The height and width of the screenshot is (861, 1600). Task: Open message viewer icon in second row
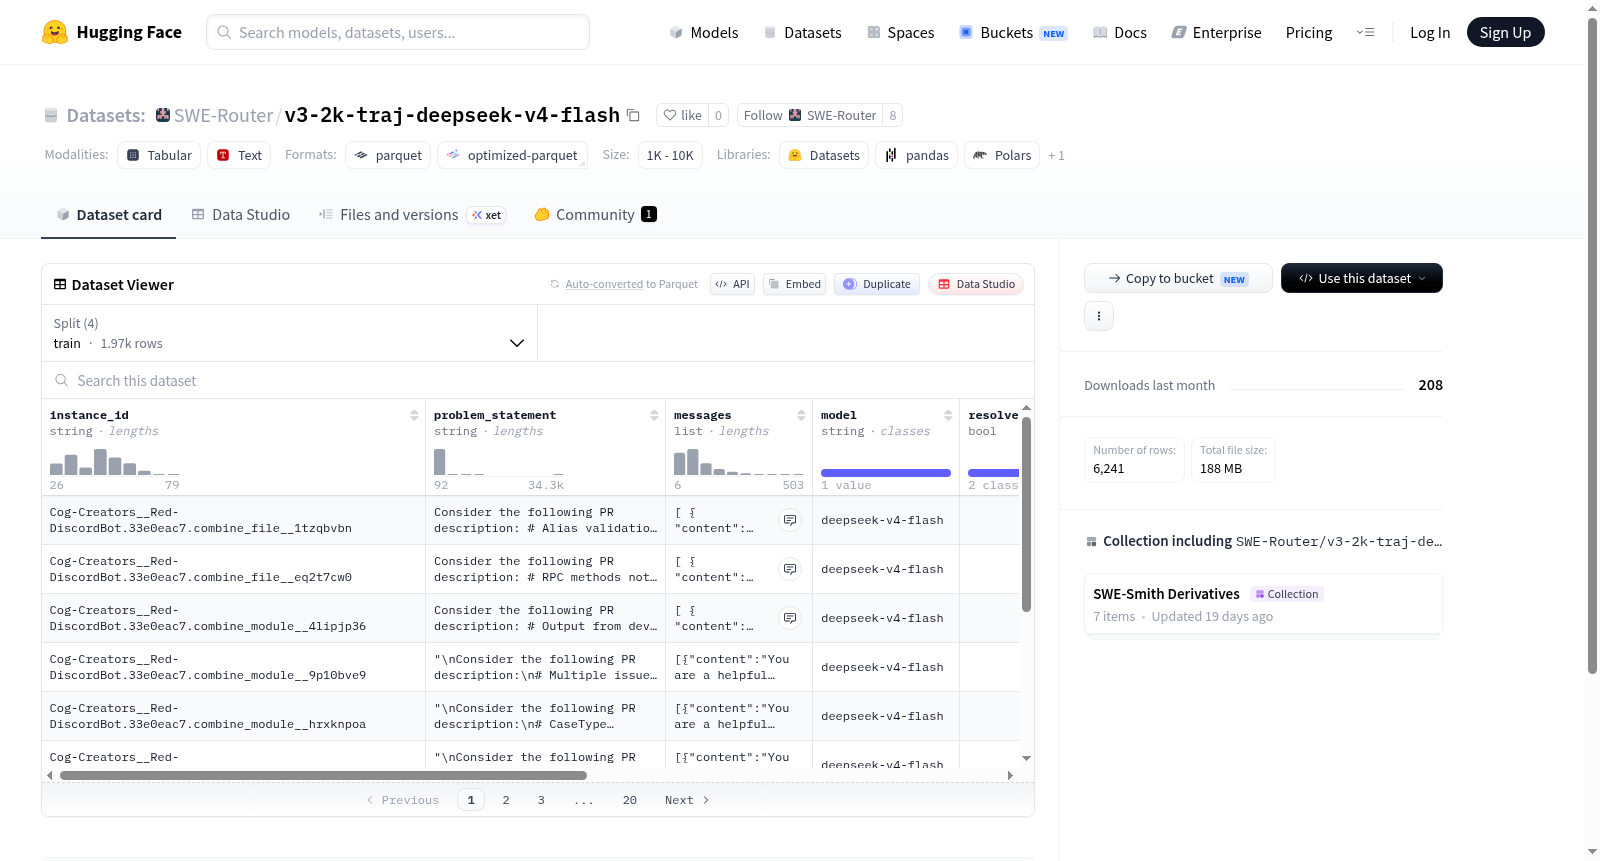click(x=790, y=569)
